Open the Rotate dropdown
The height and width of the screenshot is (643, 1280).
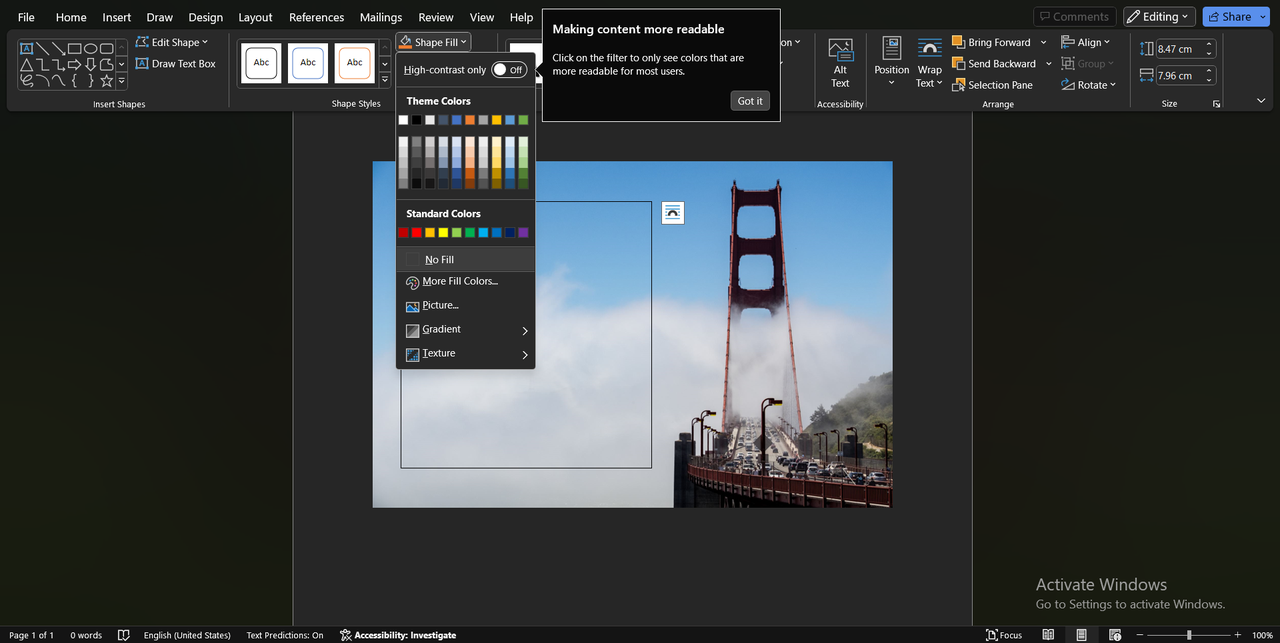[x=1087, y=85]
